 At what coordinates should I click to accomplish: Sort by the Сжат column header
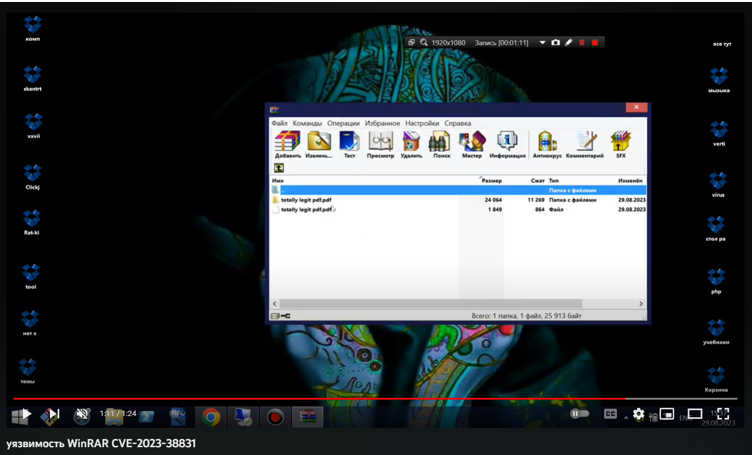pos(537,181)
